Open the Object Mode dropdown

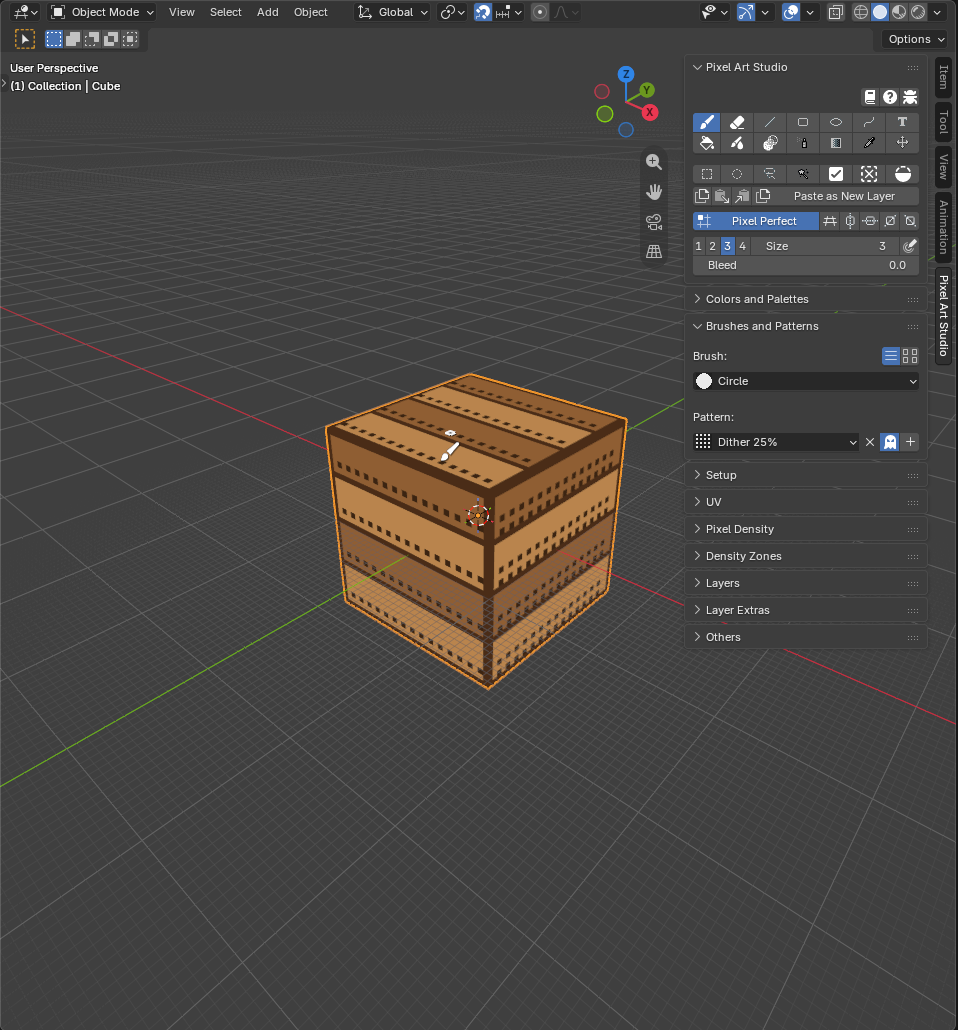coord(103,12)
